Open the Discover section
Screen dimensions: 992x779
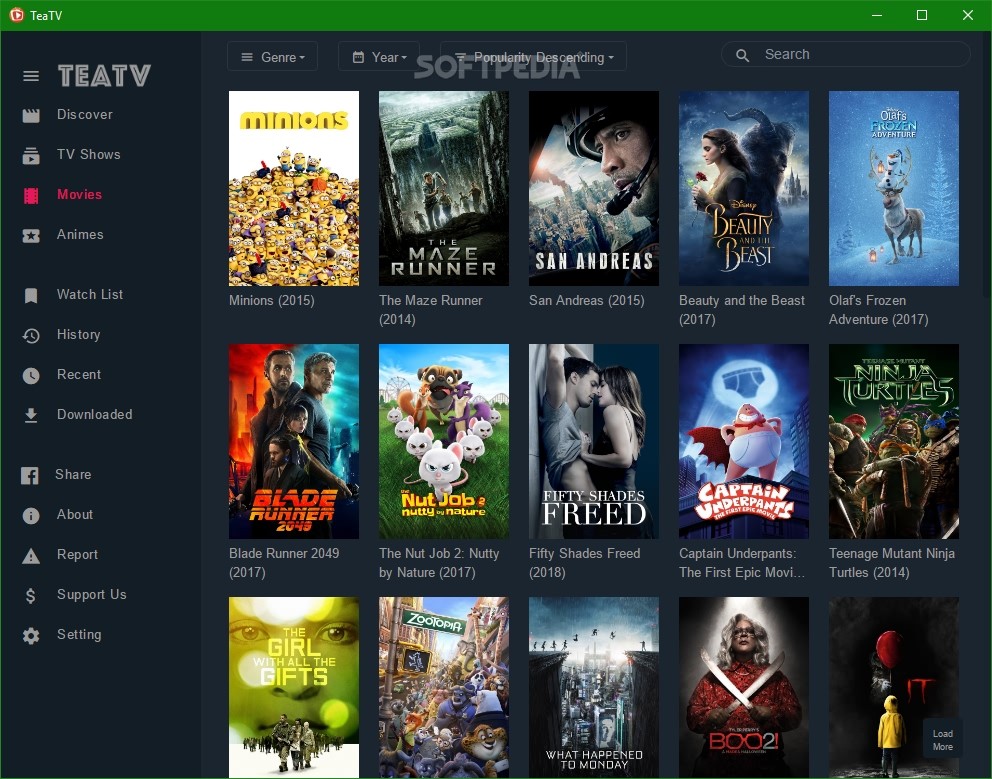point(85,115)
